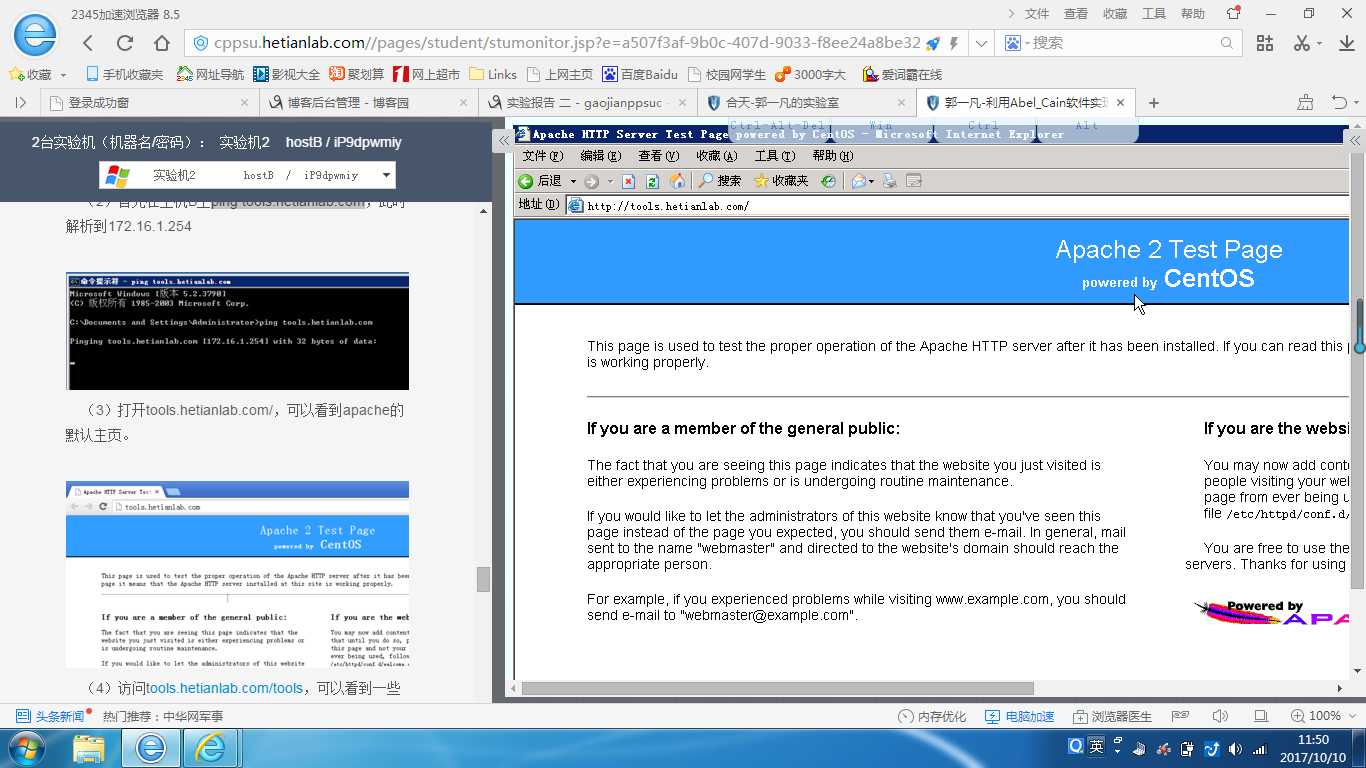
Task: Open the Windows Start button
Action: [25, 748]
